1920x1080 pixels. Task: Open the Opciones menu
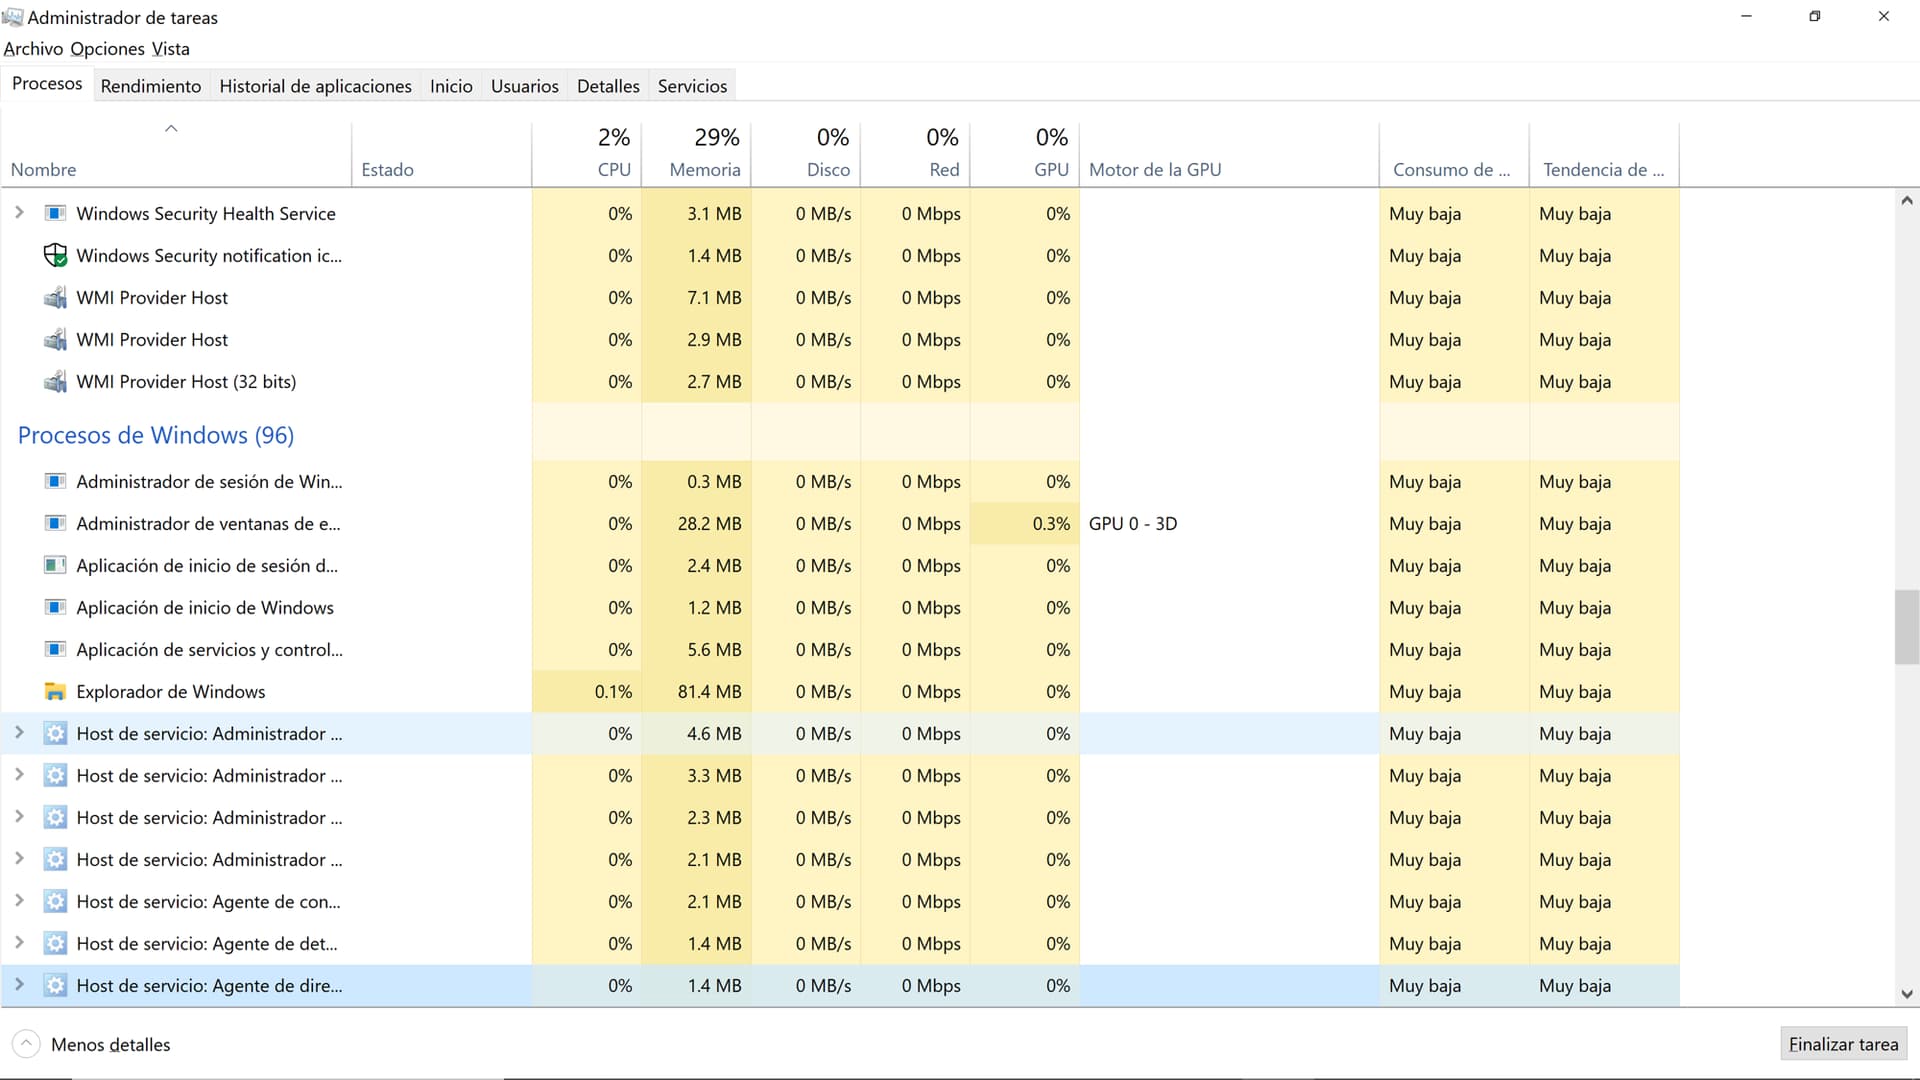[107, 48]
